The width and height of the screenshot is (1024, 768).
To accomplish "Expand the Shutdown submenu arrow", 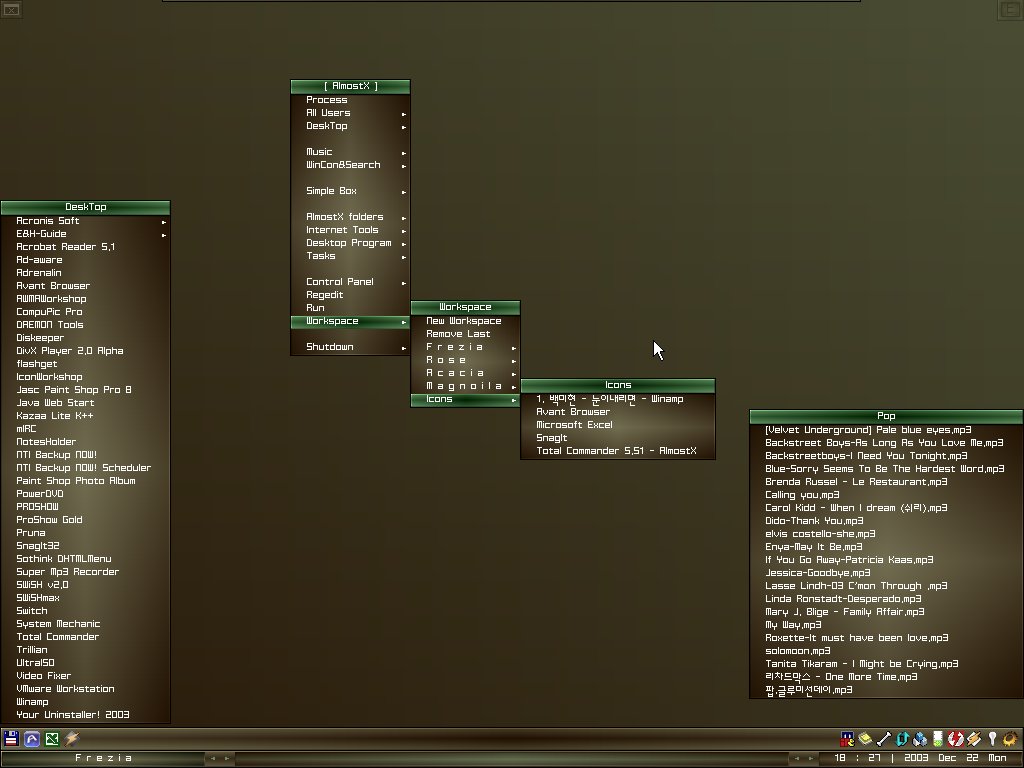I will click(404, 349).
